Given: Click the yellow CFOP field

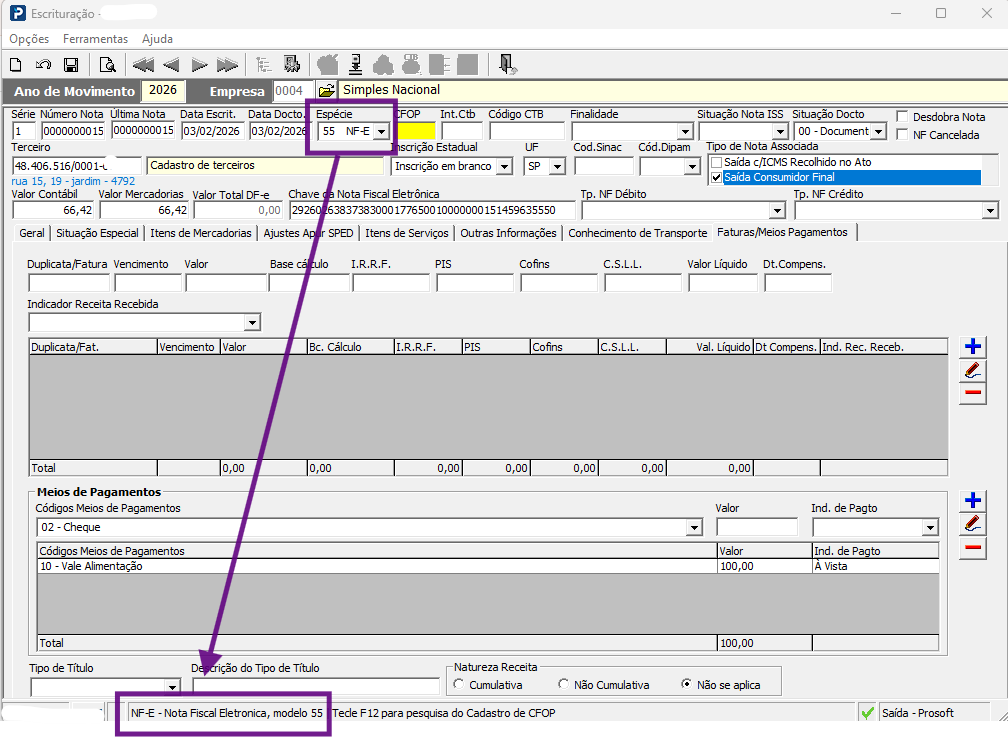Looking at the screenshot, I should [416, 131].
